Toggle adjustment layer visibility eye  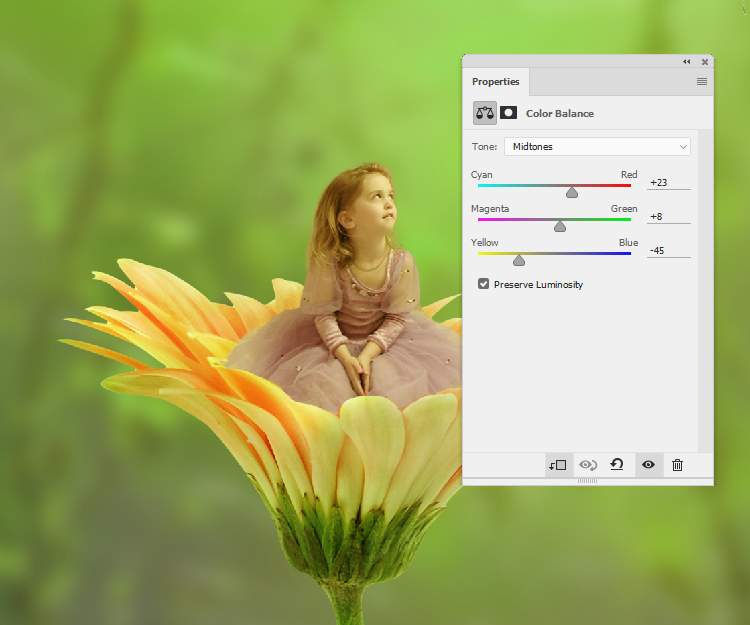click(649, 464)
